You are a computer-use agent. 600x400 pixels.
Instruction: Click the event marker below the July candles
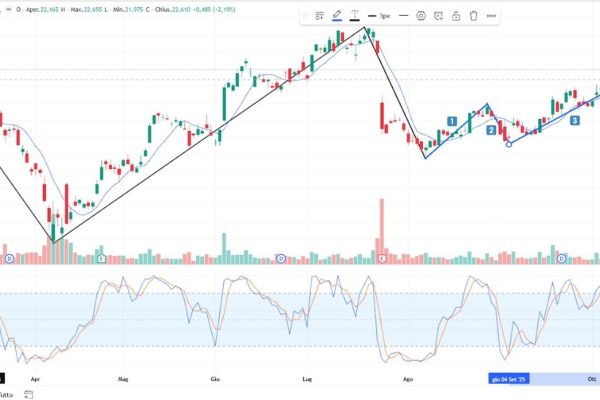[x=281, y=259]
